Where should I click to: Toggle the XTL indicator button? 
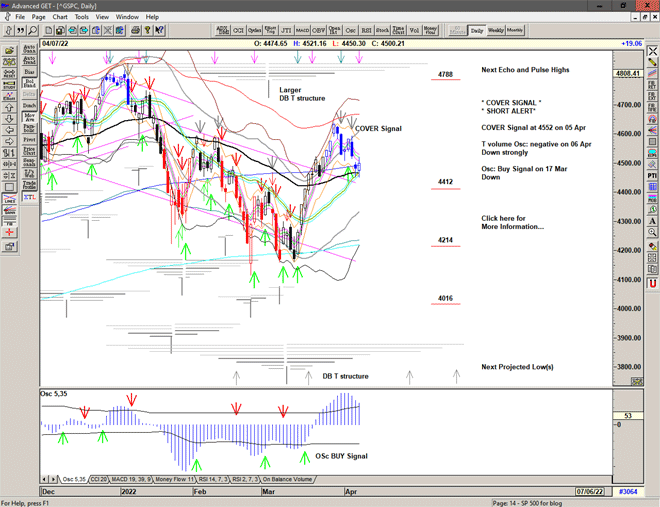point(29,199)
